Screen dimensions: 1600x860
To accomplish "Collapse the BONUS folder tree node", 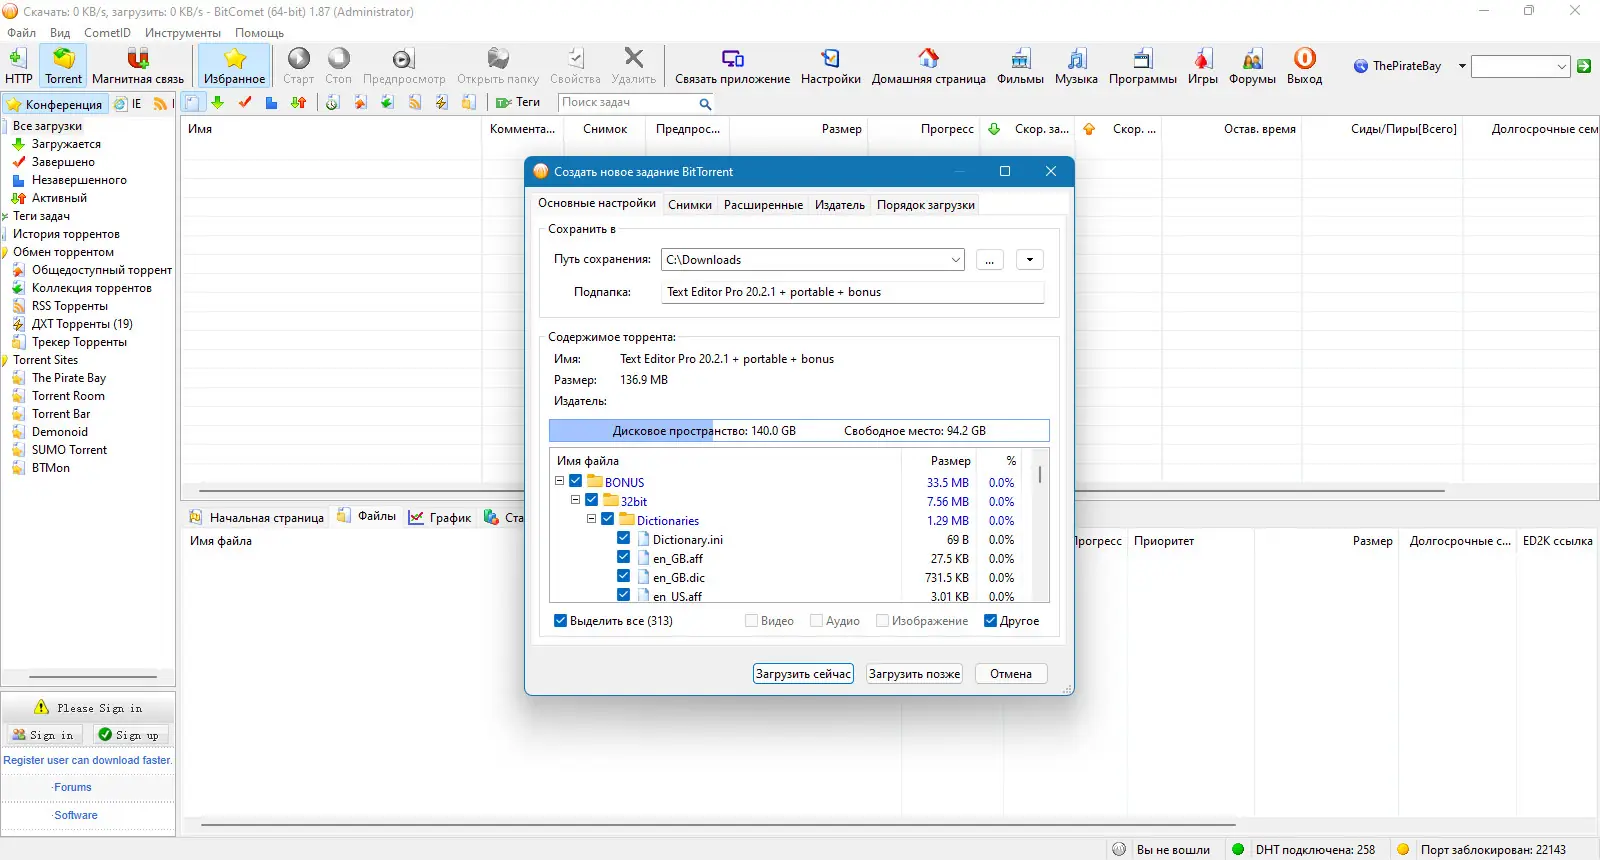I will [560, 481].
